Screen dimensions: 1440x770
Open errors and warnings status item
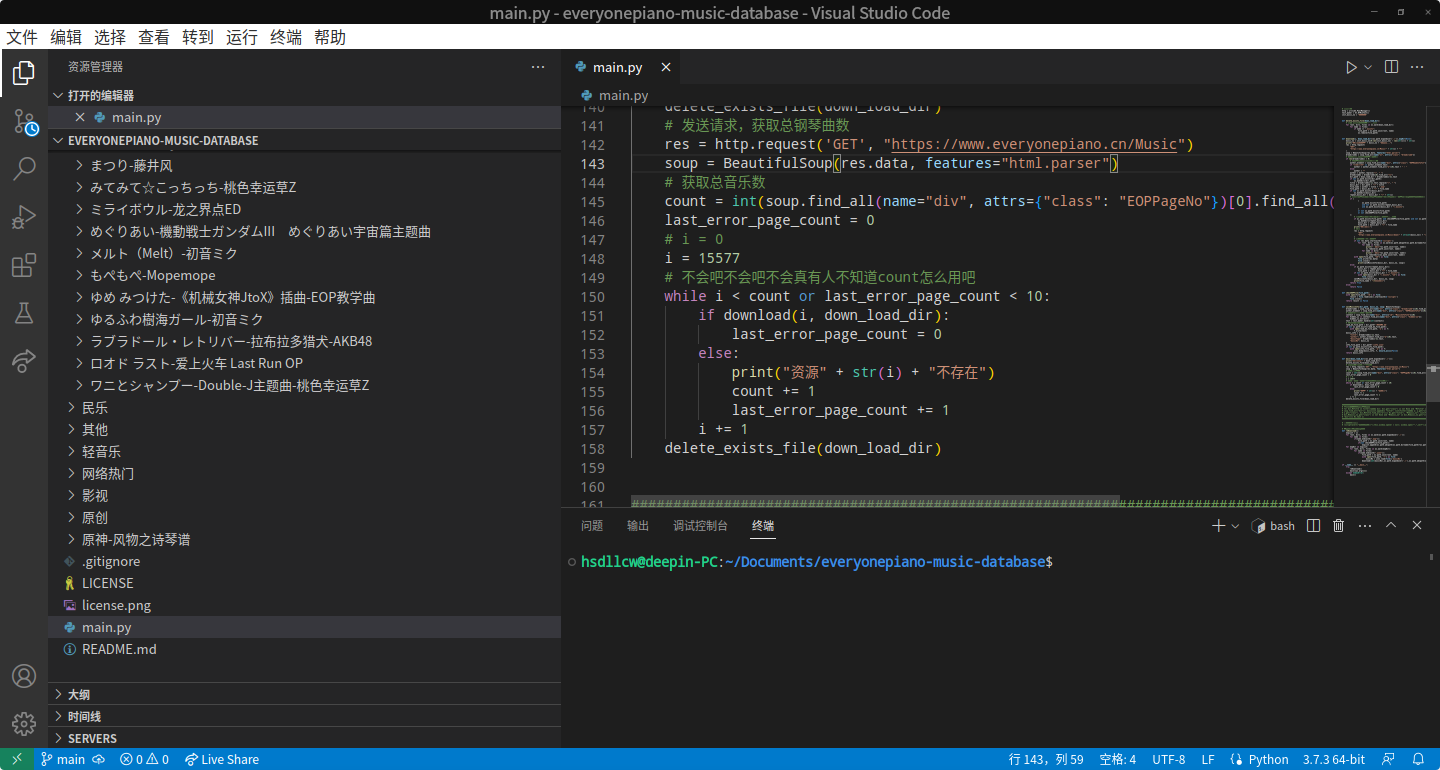[x=145, y=759]
